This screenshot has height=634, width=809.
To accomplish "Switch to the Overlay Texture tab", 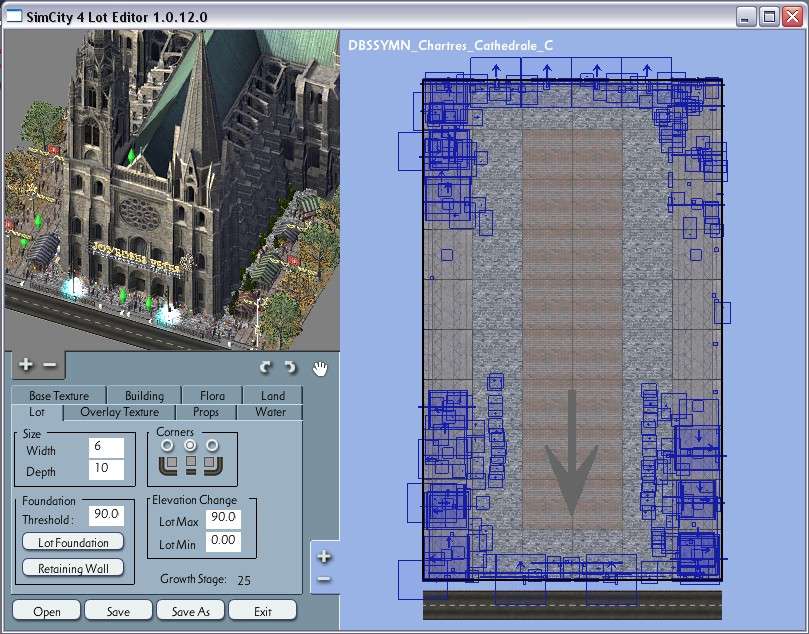I will (120, 412).
